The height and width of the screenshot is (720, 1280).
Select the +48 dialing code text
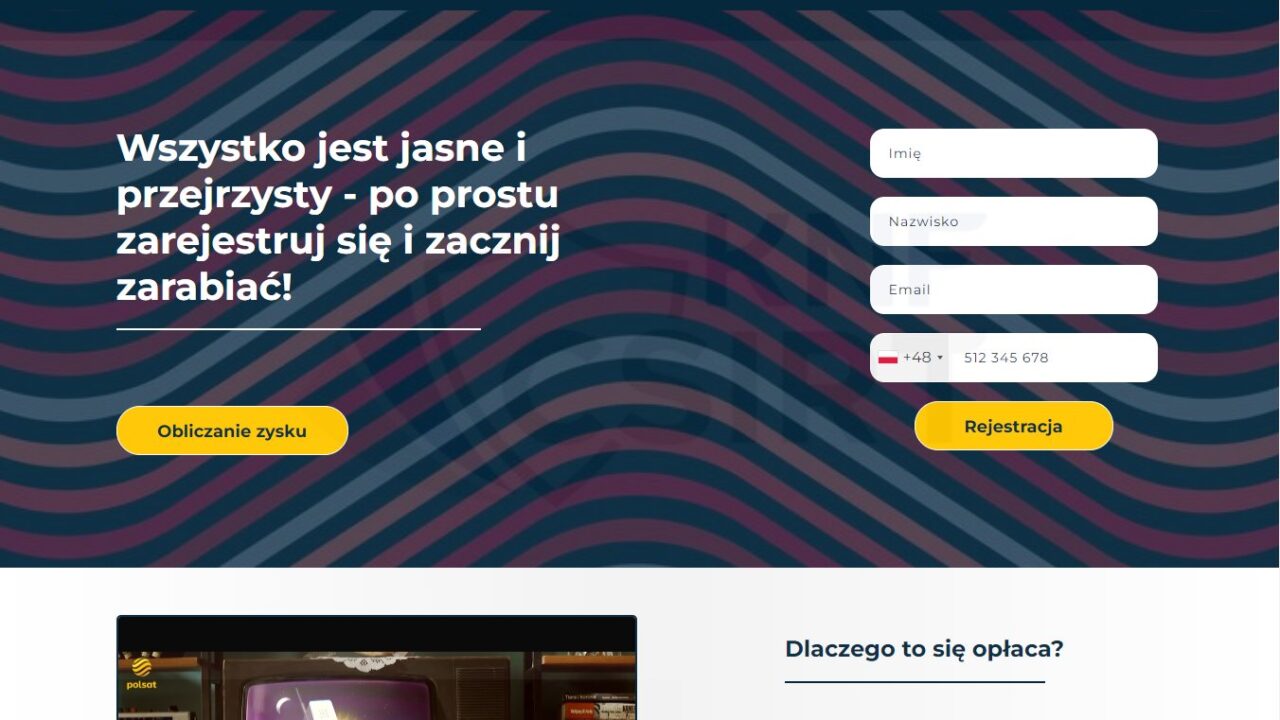coord(917,357)
